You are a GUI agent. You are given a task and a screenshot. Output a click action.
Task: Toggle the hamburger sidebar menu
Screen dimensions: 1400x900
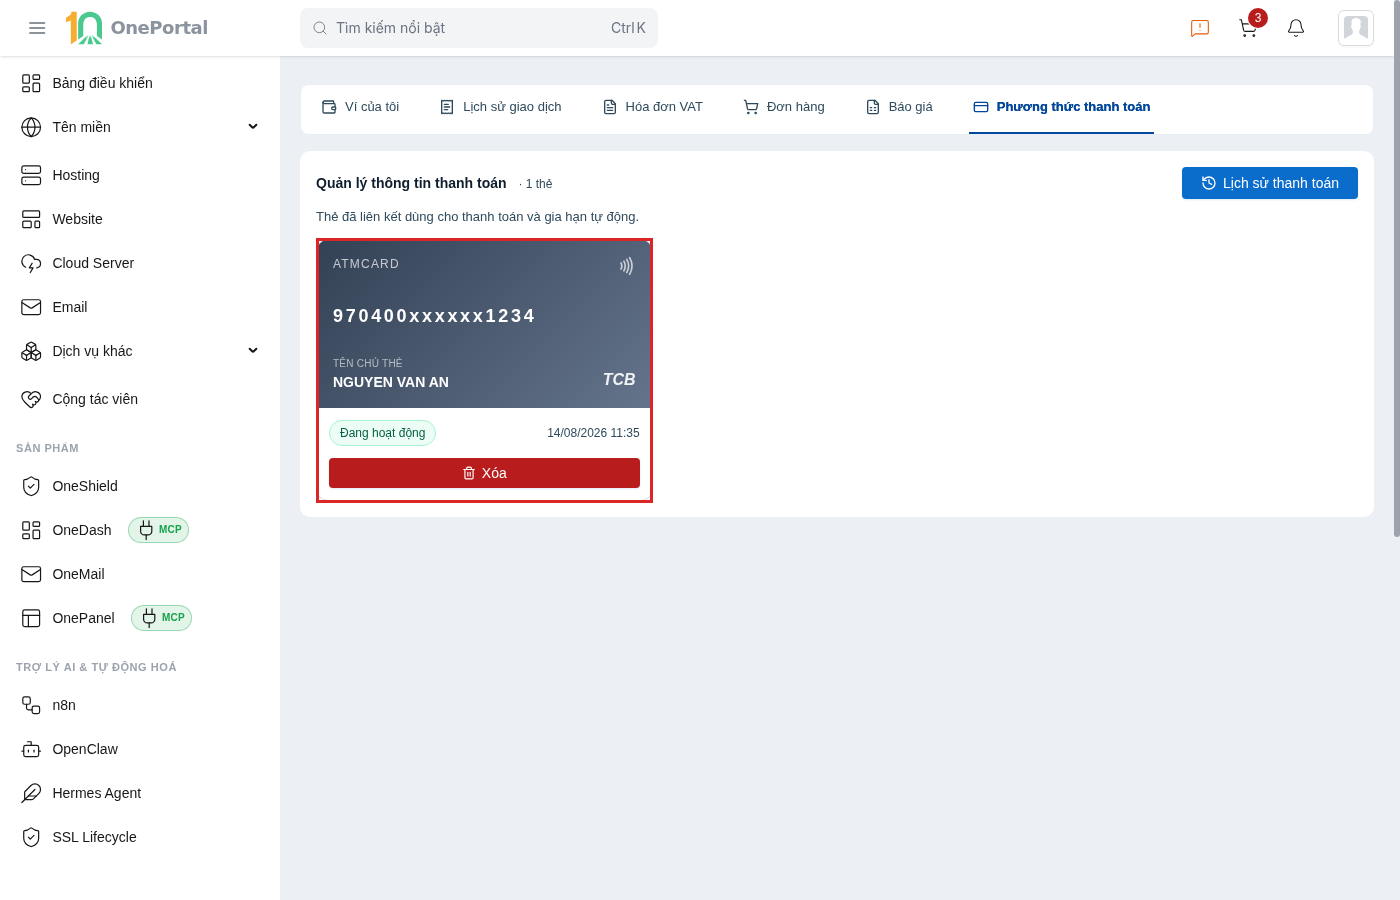coord(37,28)
